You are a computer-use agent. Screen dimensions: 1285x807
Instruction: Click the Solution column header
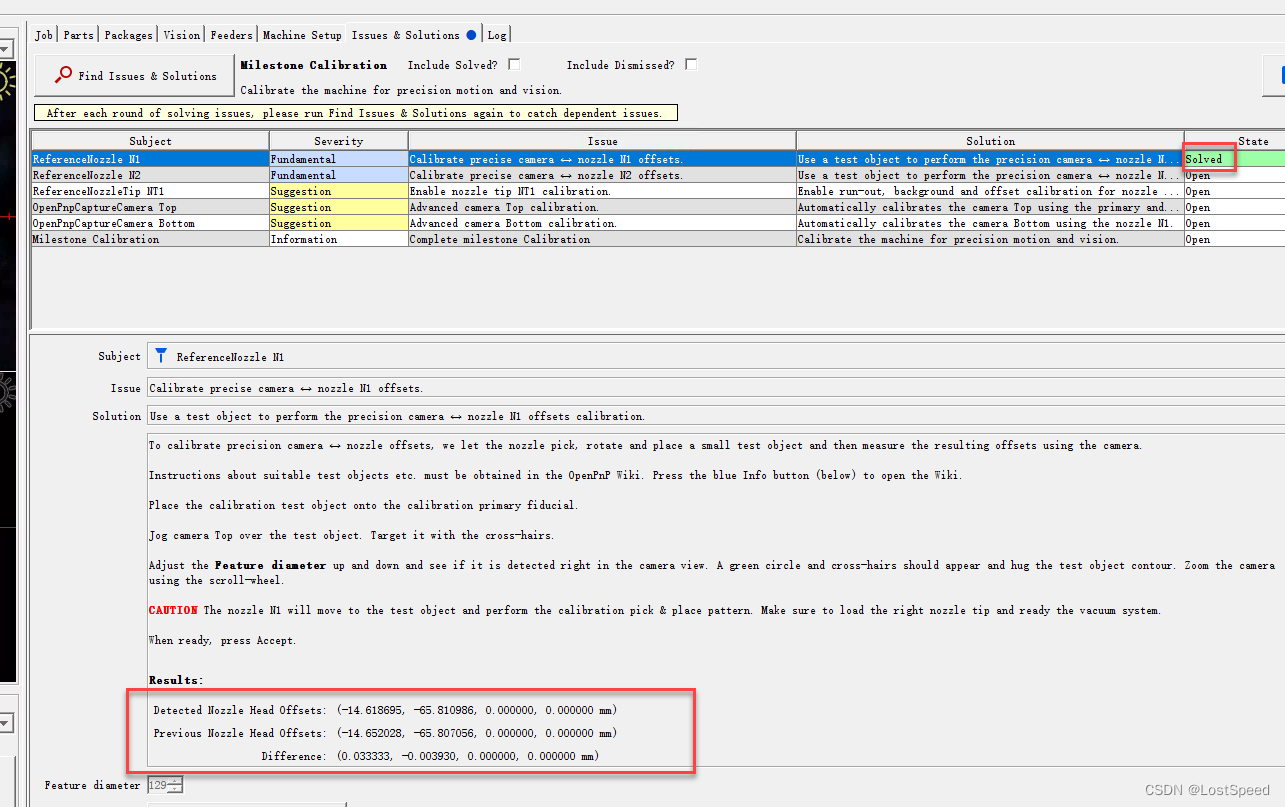coord(990,141)
